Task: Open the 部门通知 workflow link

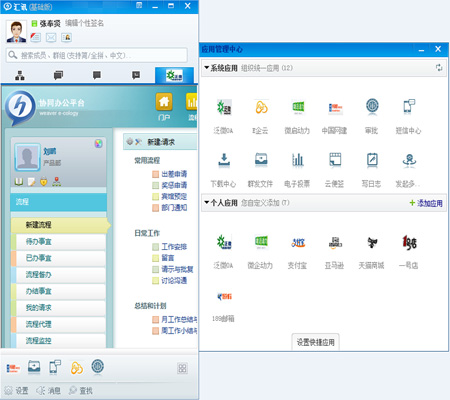Action: 174,208
